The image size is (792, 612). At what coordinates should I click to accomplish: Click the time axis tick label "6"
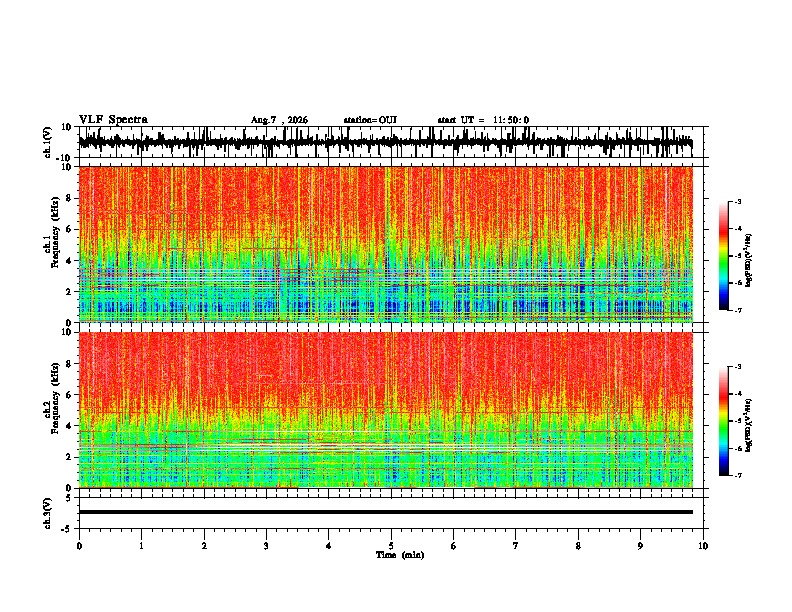[454, 546]
